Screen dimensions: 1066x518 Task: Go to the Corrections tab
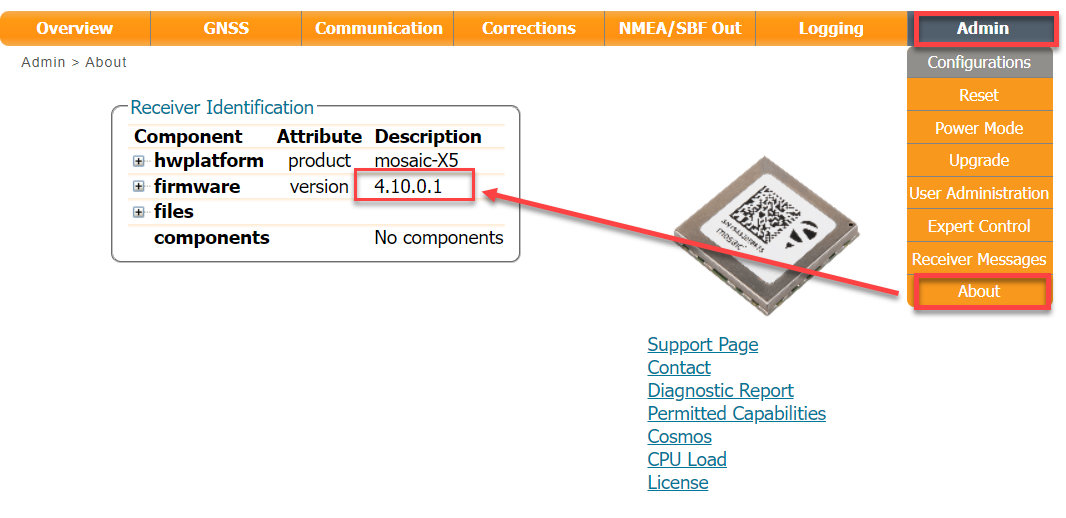pos(528,28)
